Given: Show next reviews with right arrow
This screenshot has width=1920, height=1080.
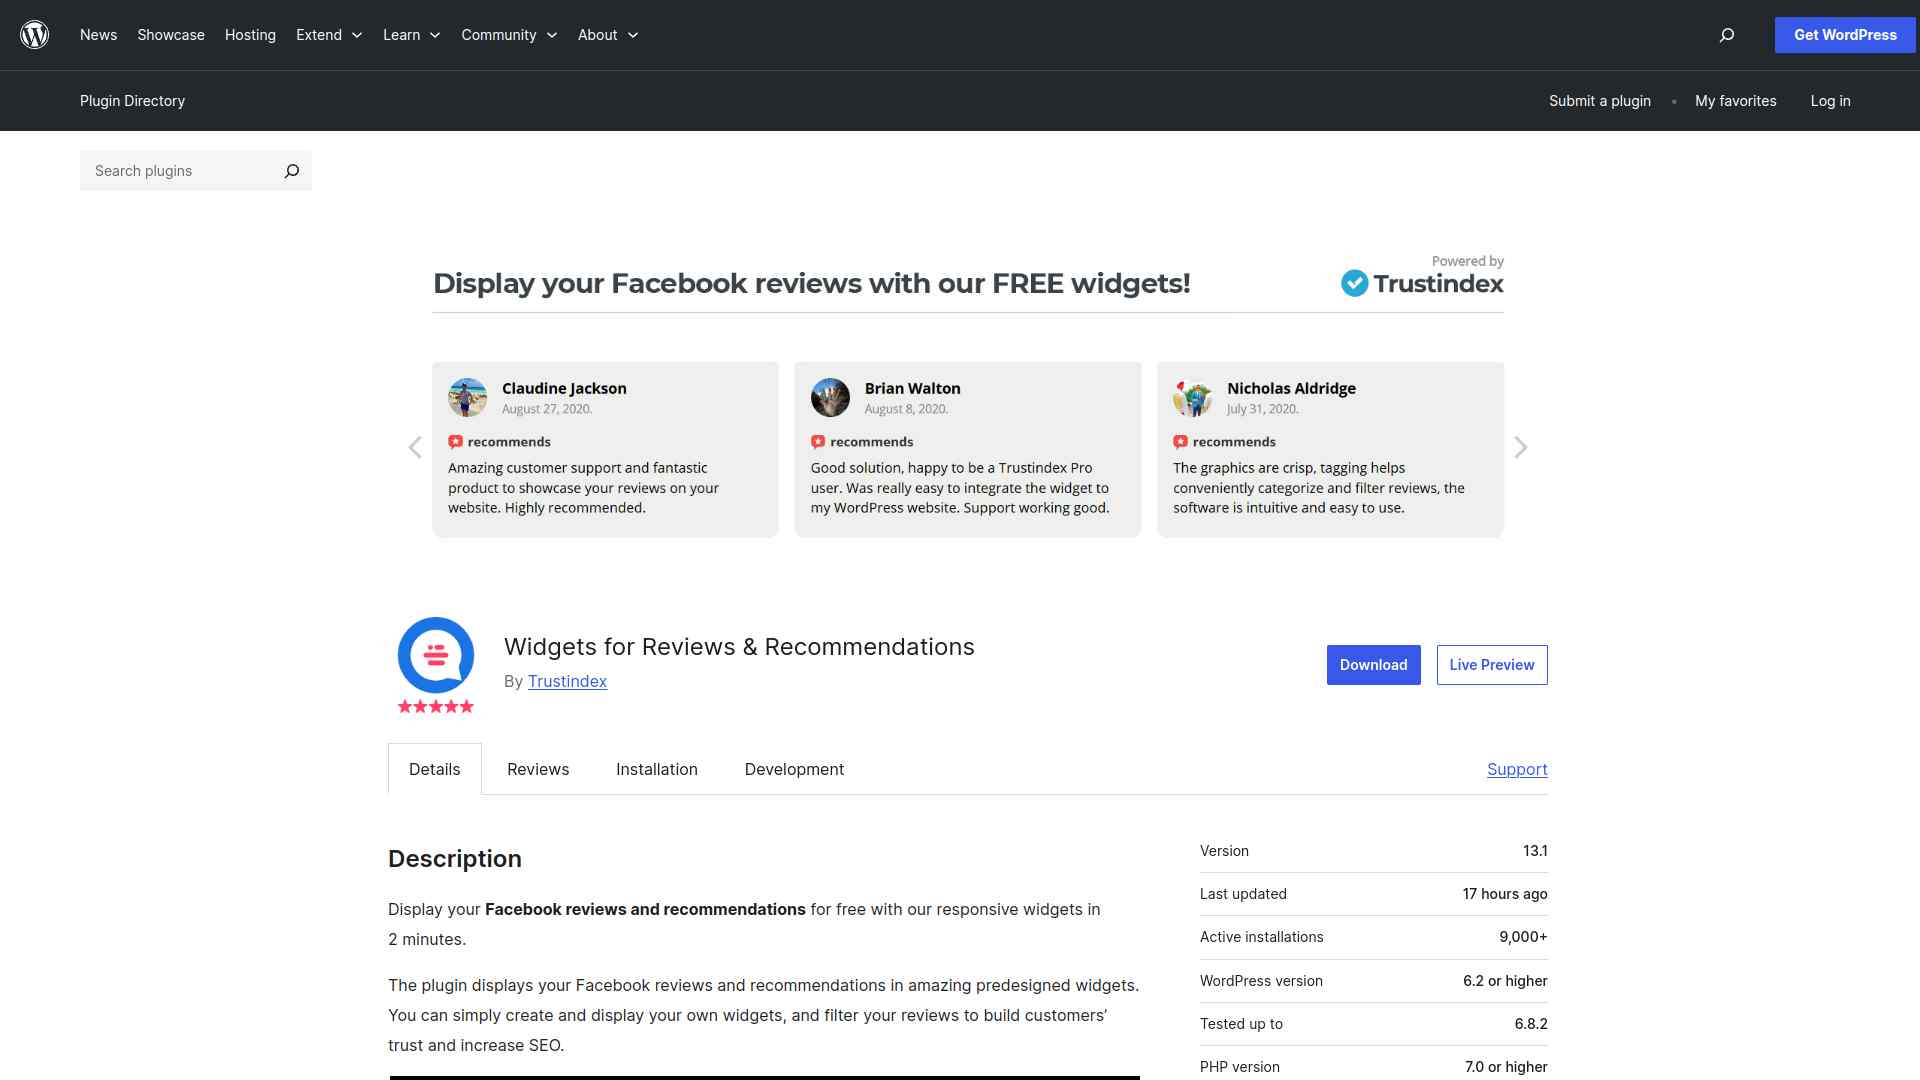Looking at the screenshot, I should point(1521,447).
